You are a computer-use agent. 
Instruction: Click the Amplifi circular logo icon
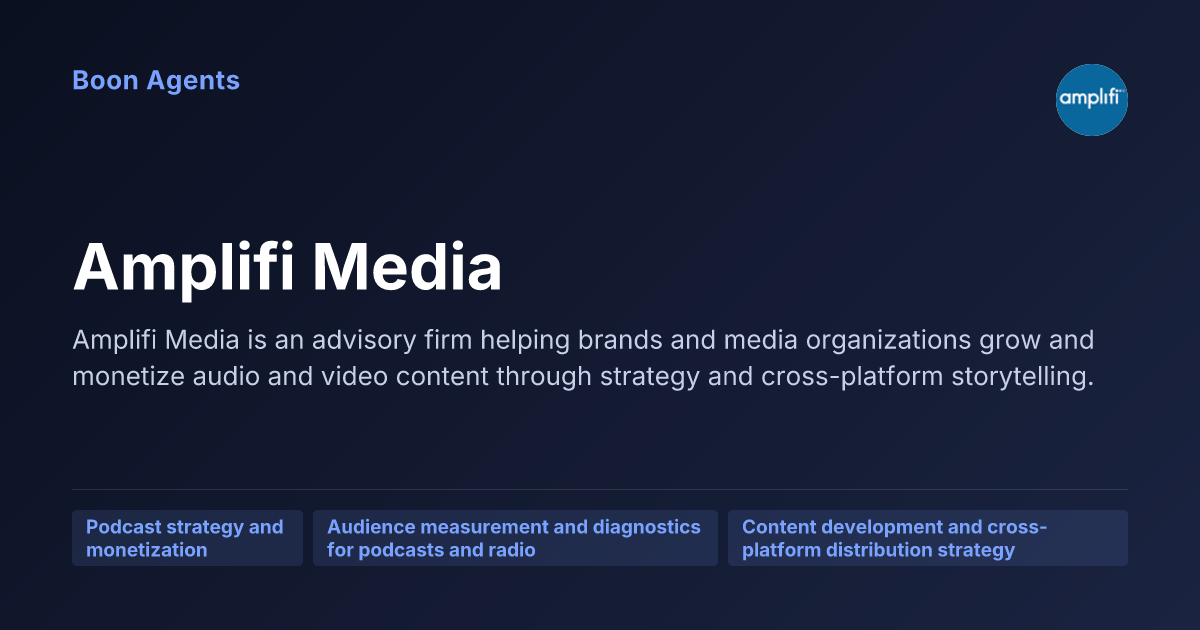[1092, 100]
